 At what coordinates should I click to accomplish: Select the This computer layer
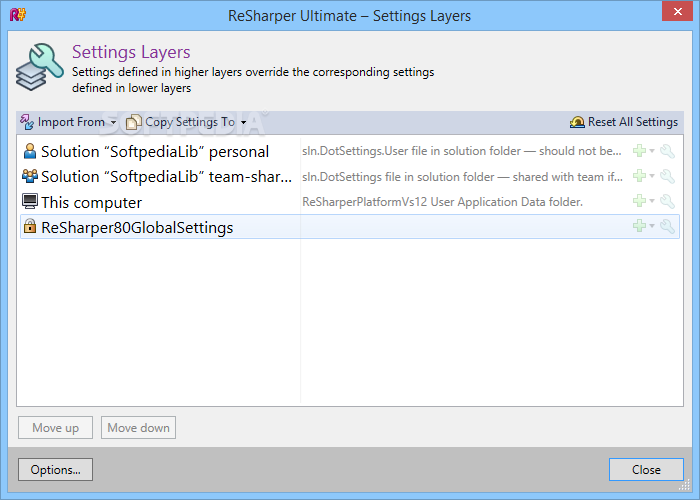click(x=350, y=202)
